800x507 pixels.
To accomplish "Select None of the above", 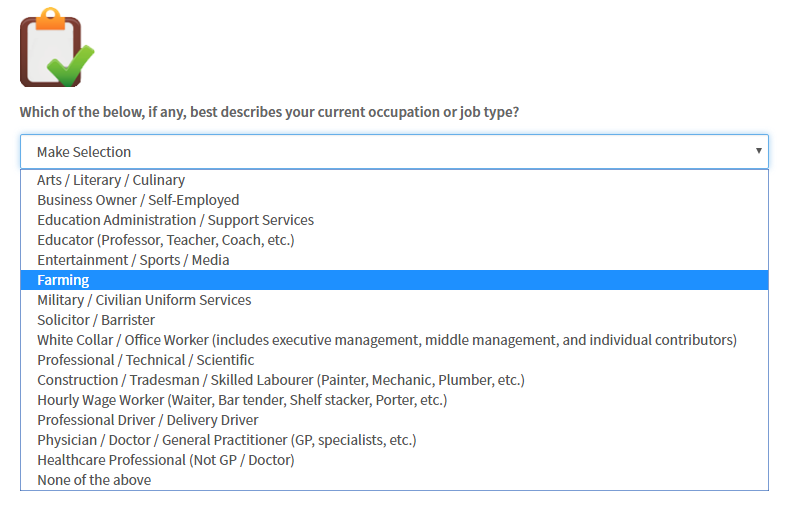I will [x=94, y=480].
